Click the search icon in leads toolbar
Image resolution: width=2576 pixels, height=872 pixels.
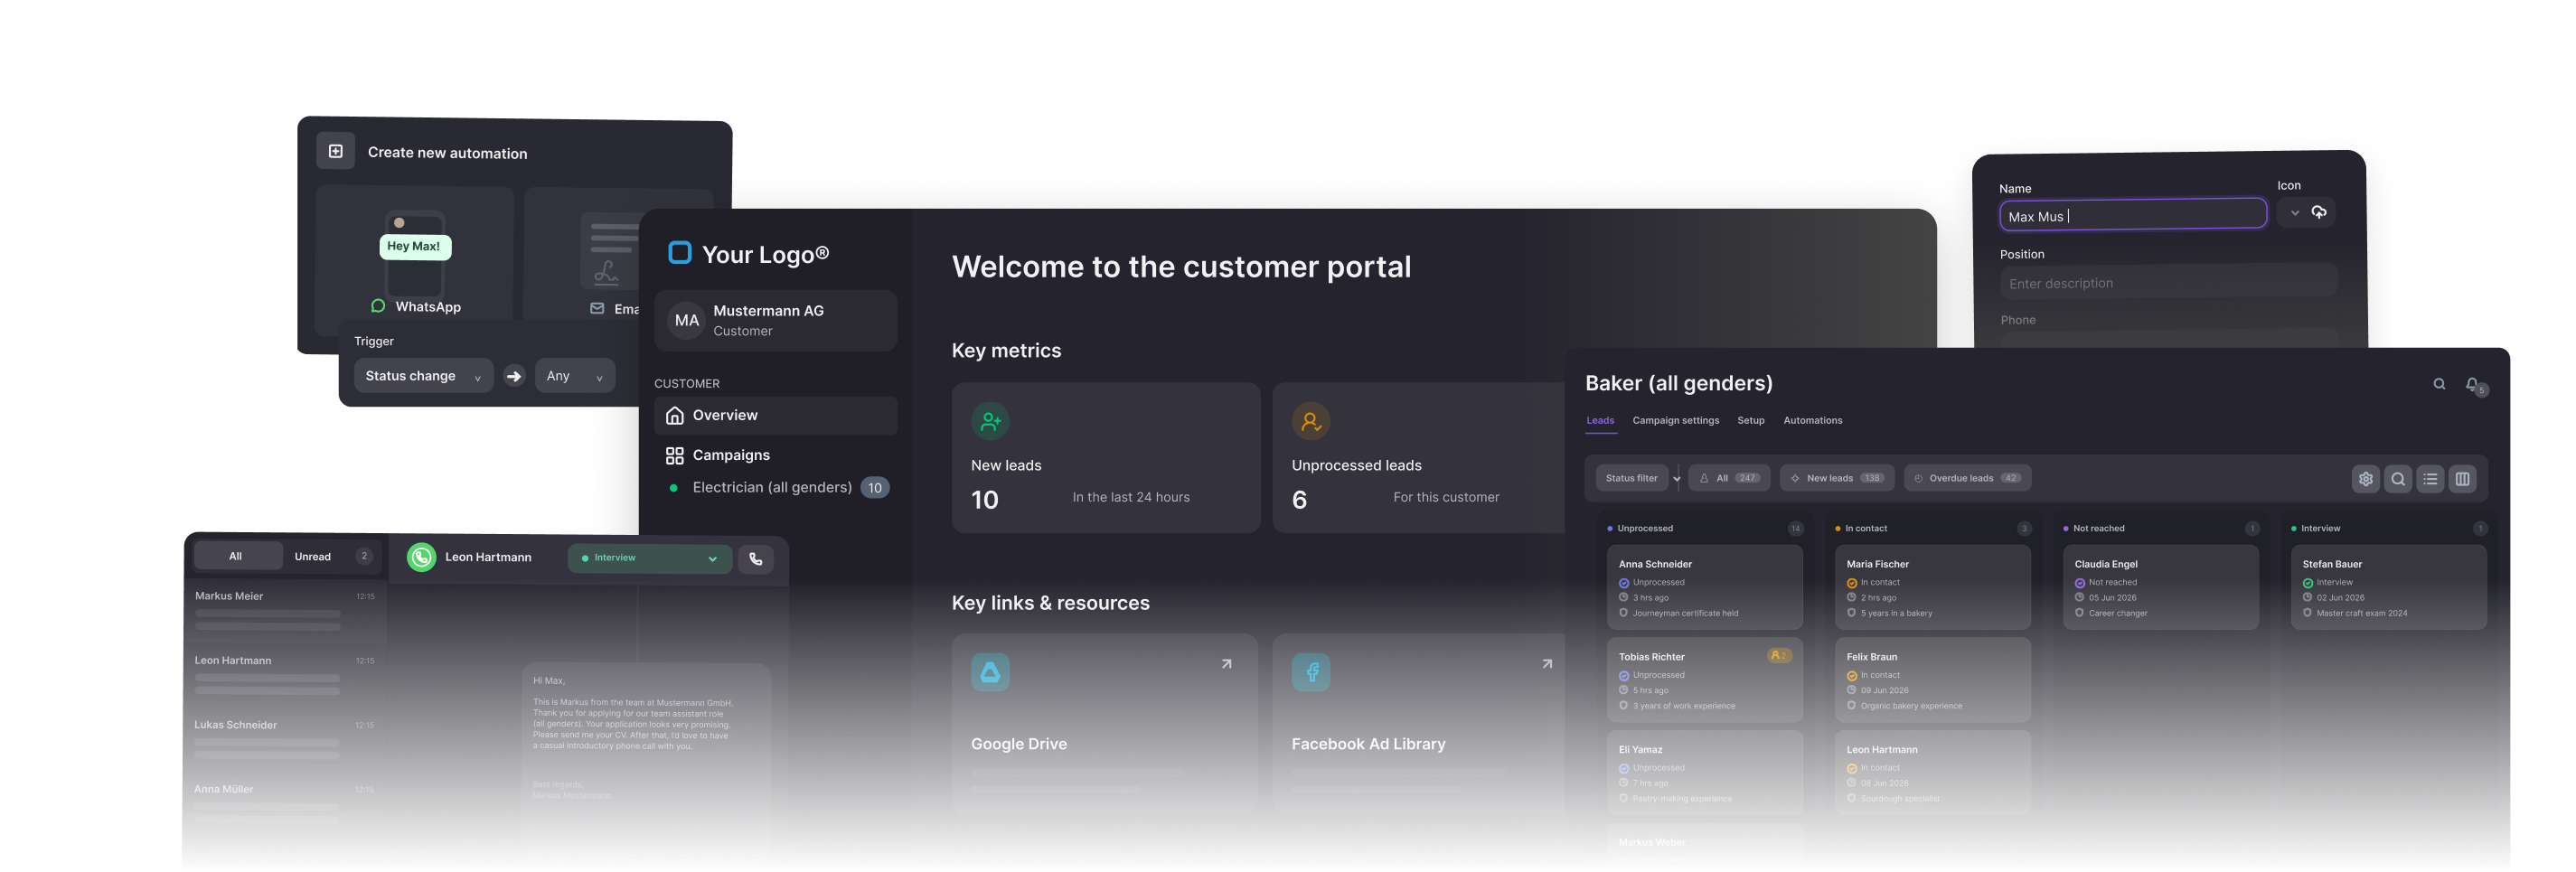(2397, 480)
